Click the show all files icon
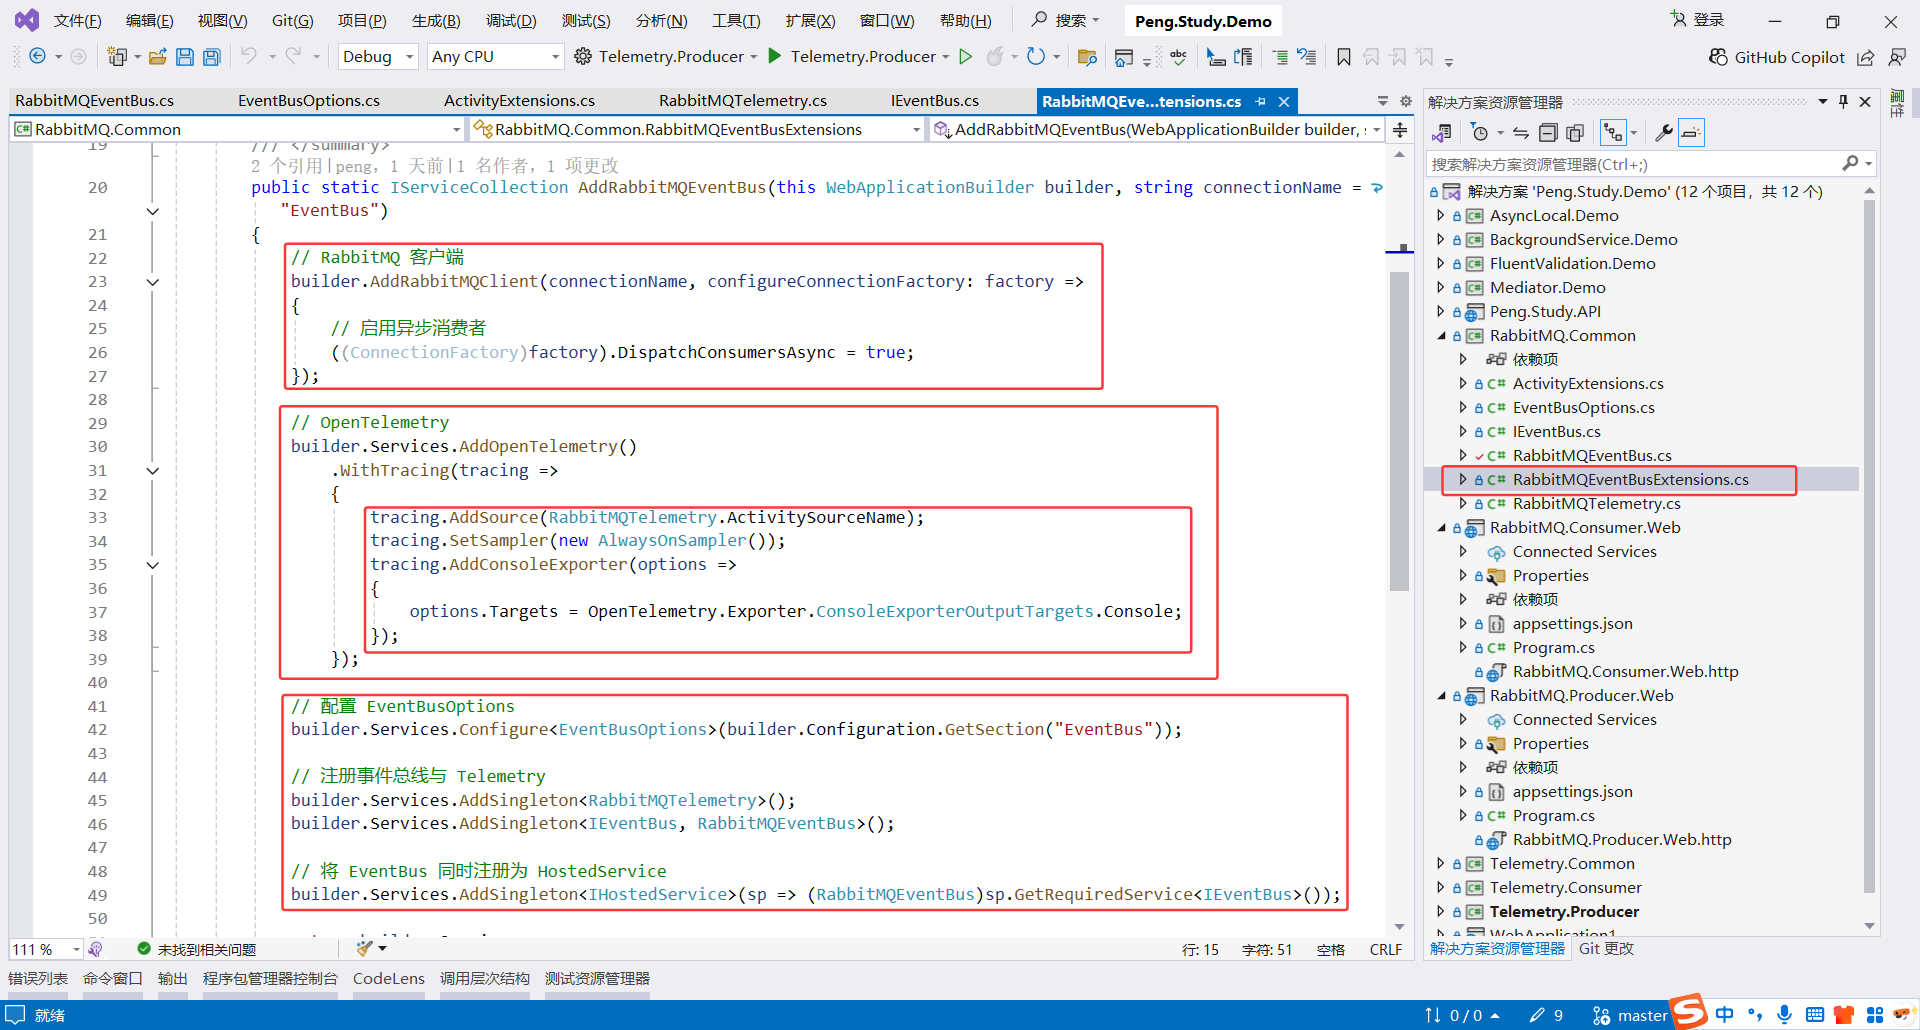The width and height of the screenshot is (1920, 1030). [x=1575, y=132]
